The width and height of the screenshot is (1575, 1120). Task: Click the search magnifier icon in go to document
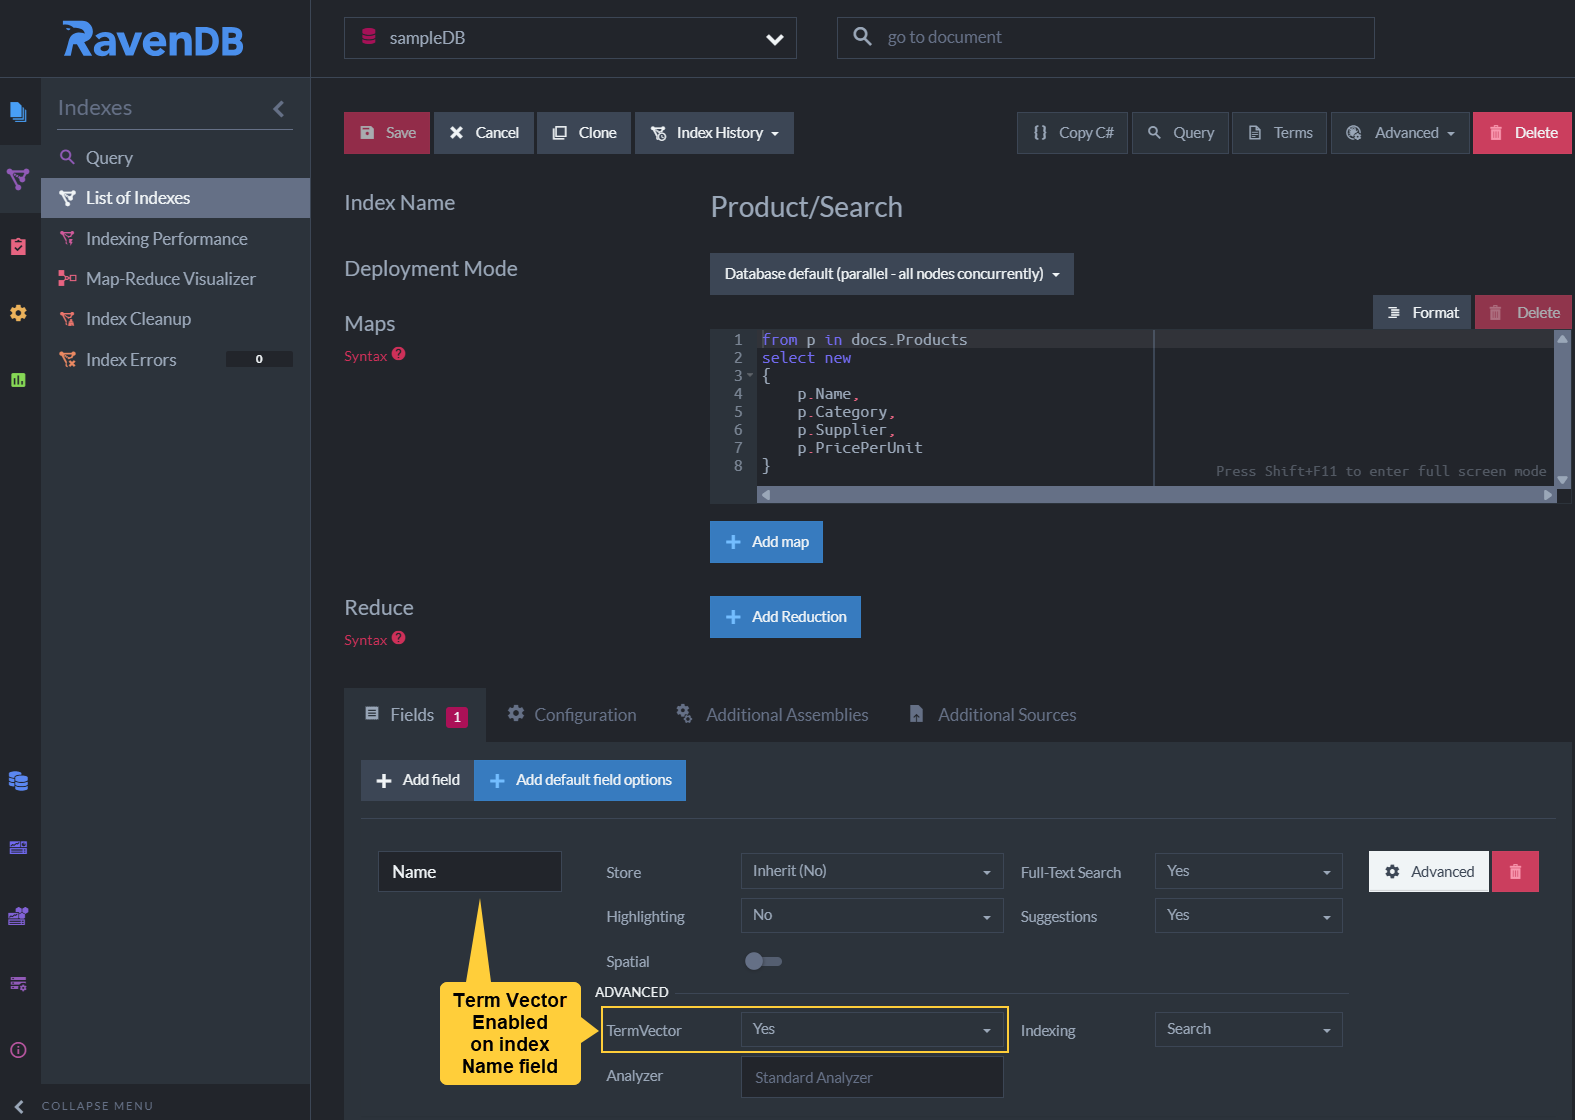[x=862, y=37]
